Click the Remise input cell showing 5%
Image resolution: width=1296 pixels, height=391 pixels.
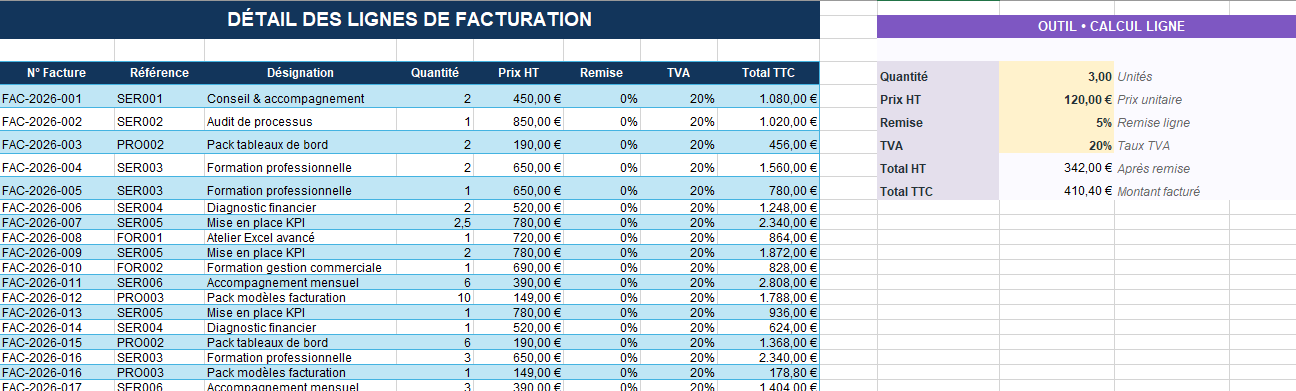tap(1056, 122)
